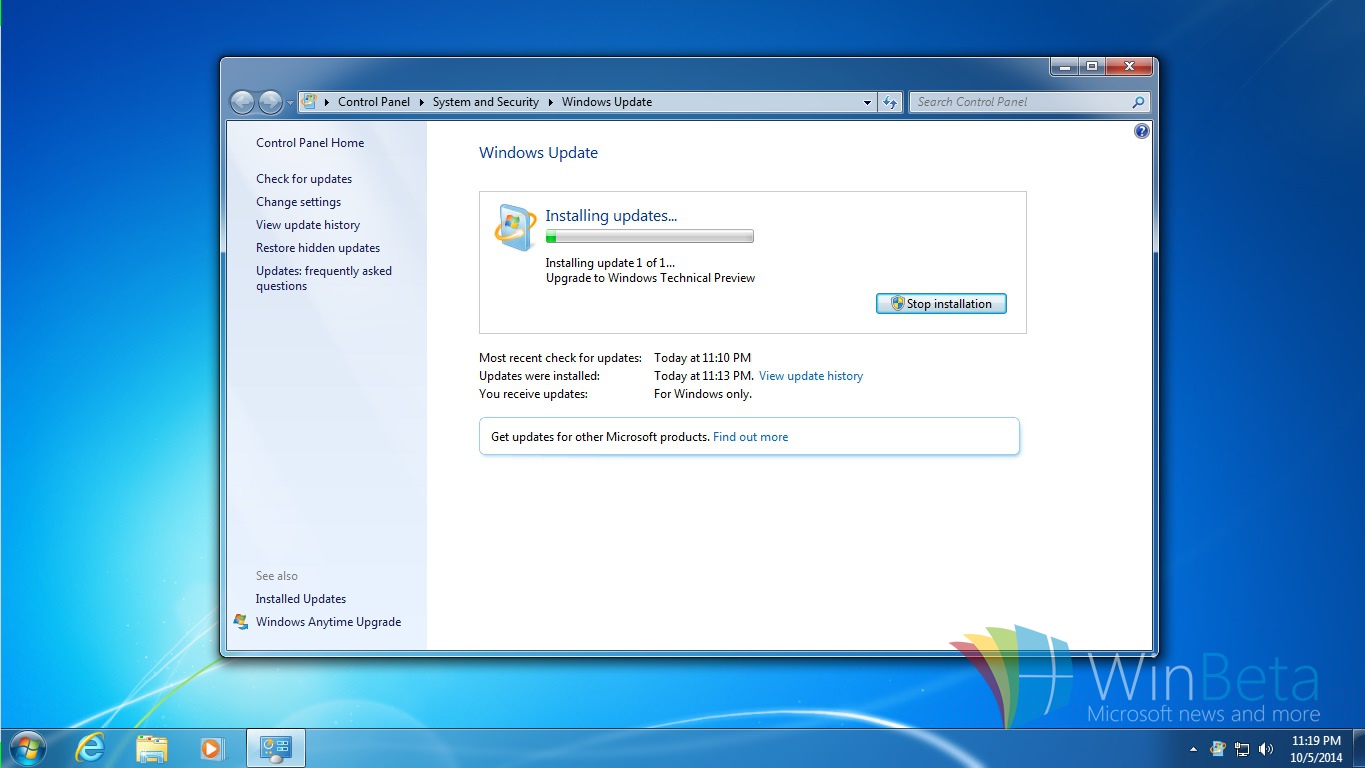Click Check for updates

[304, 179]
